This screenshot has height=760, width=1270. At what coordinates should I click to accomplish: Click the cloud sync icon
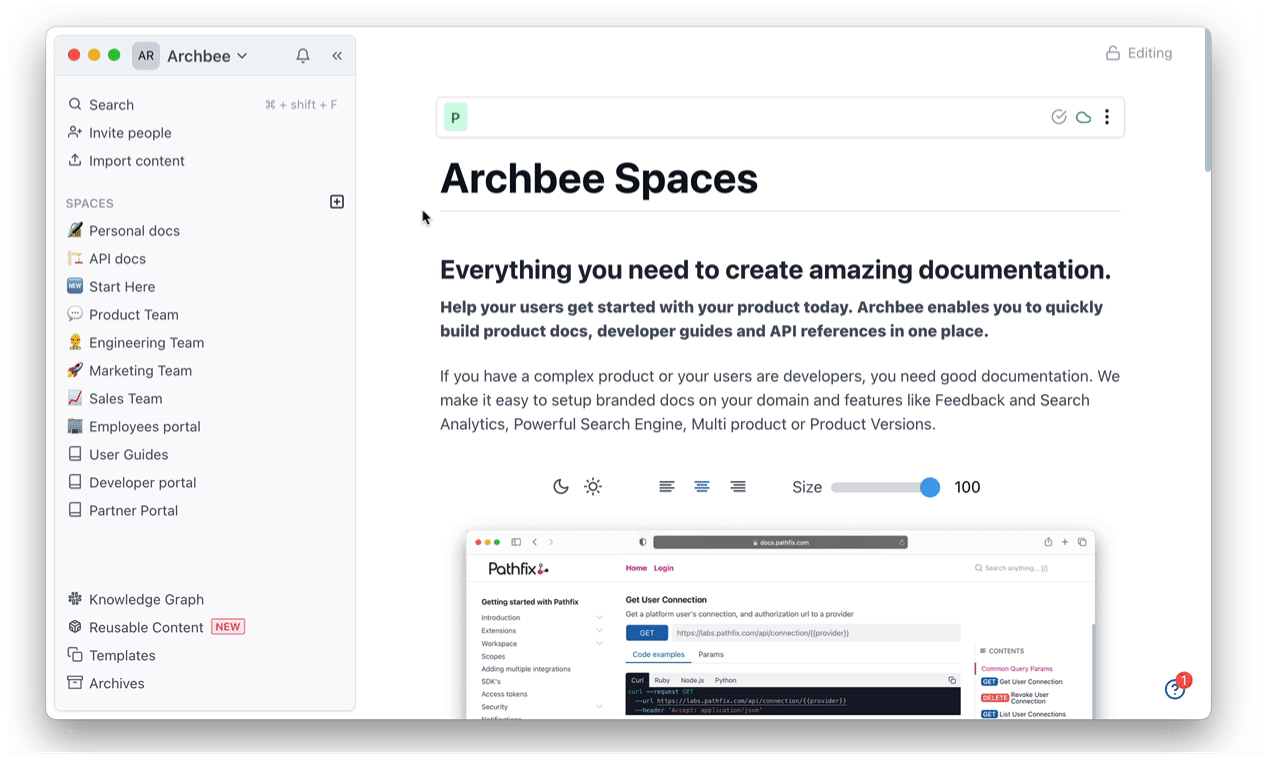(1083, 117)
